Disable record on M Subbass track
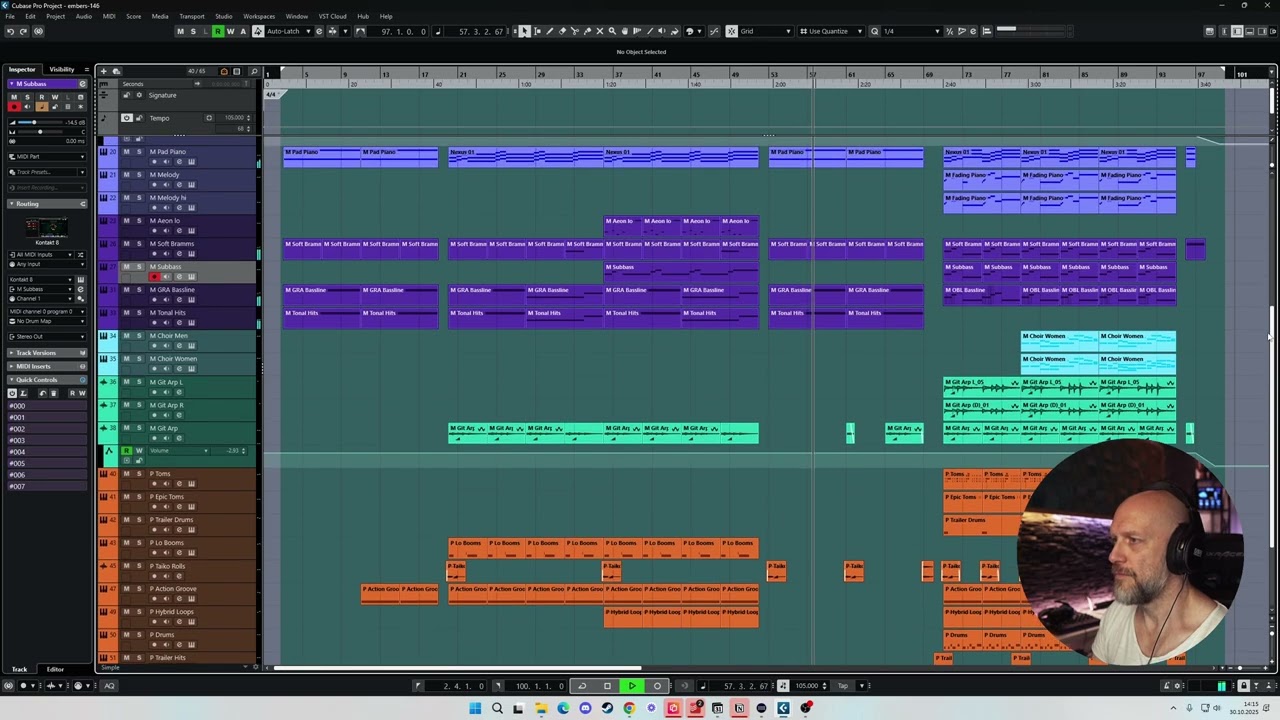The width and height of the screenshot is (1280, 720). click(x=154, y=277)
